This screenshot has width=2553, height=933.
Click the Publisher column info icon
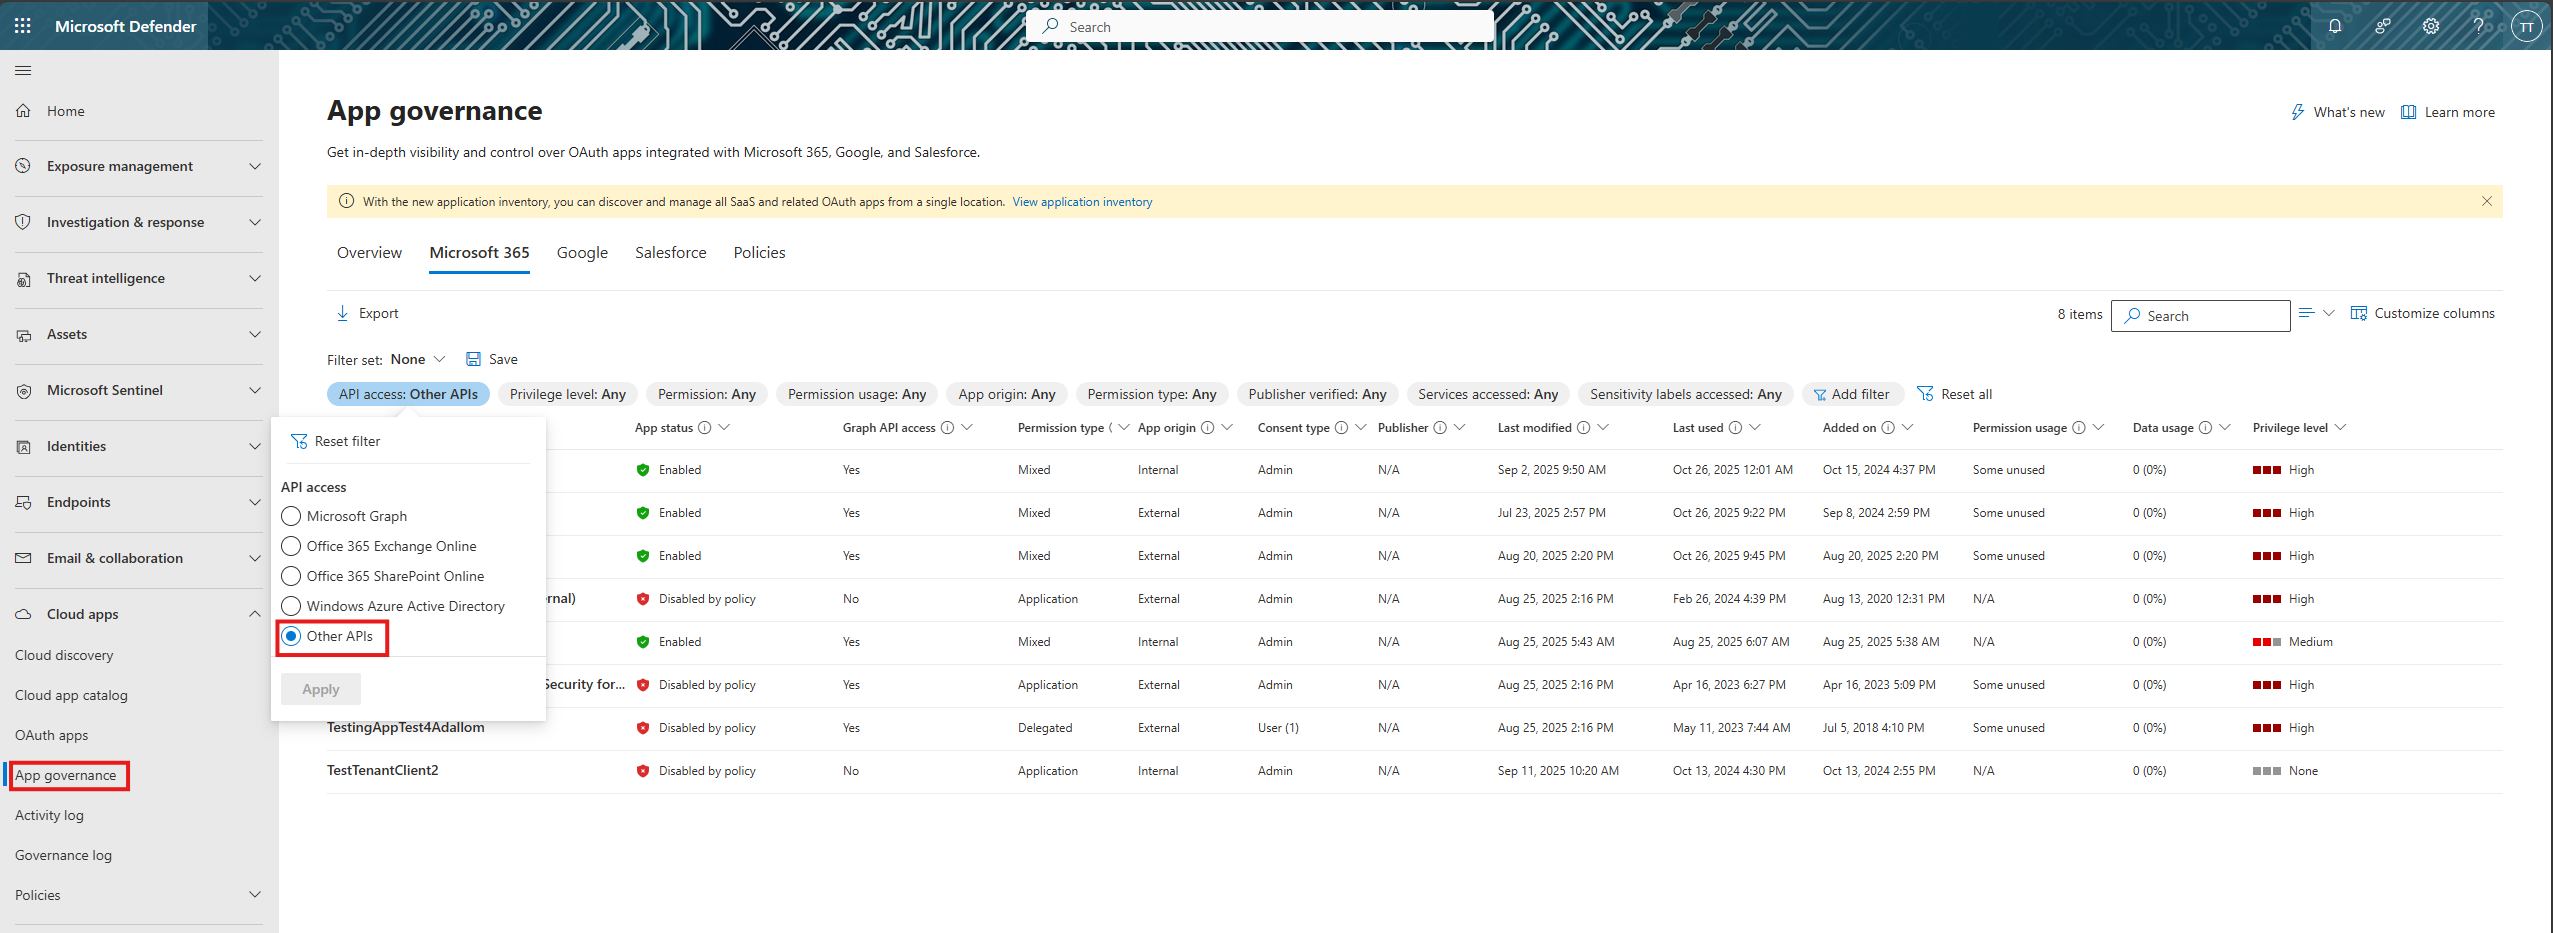(x=1440, y=428)
